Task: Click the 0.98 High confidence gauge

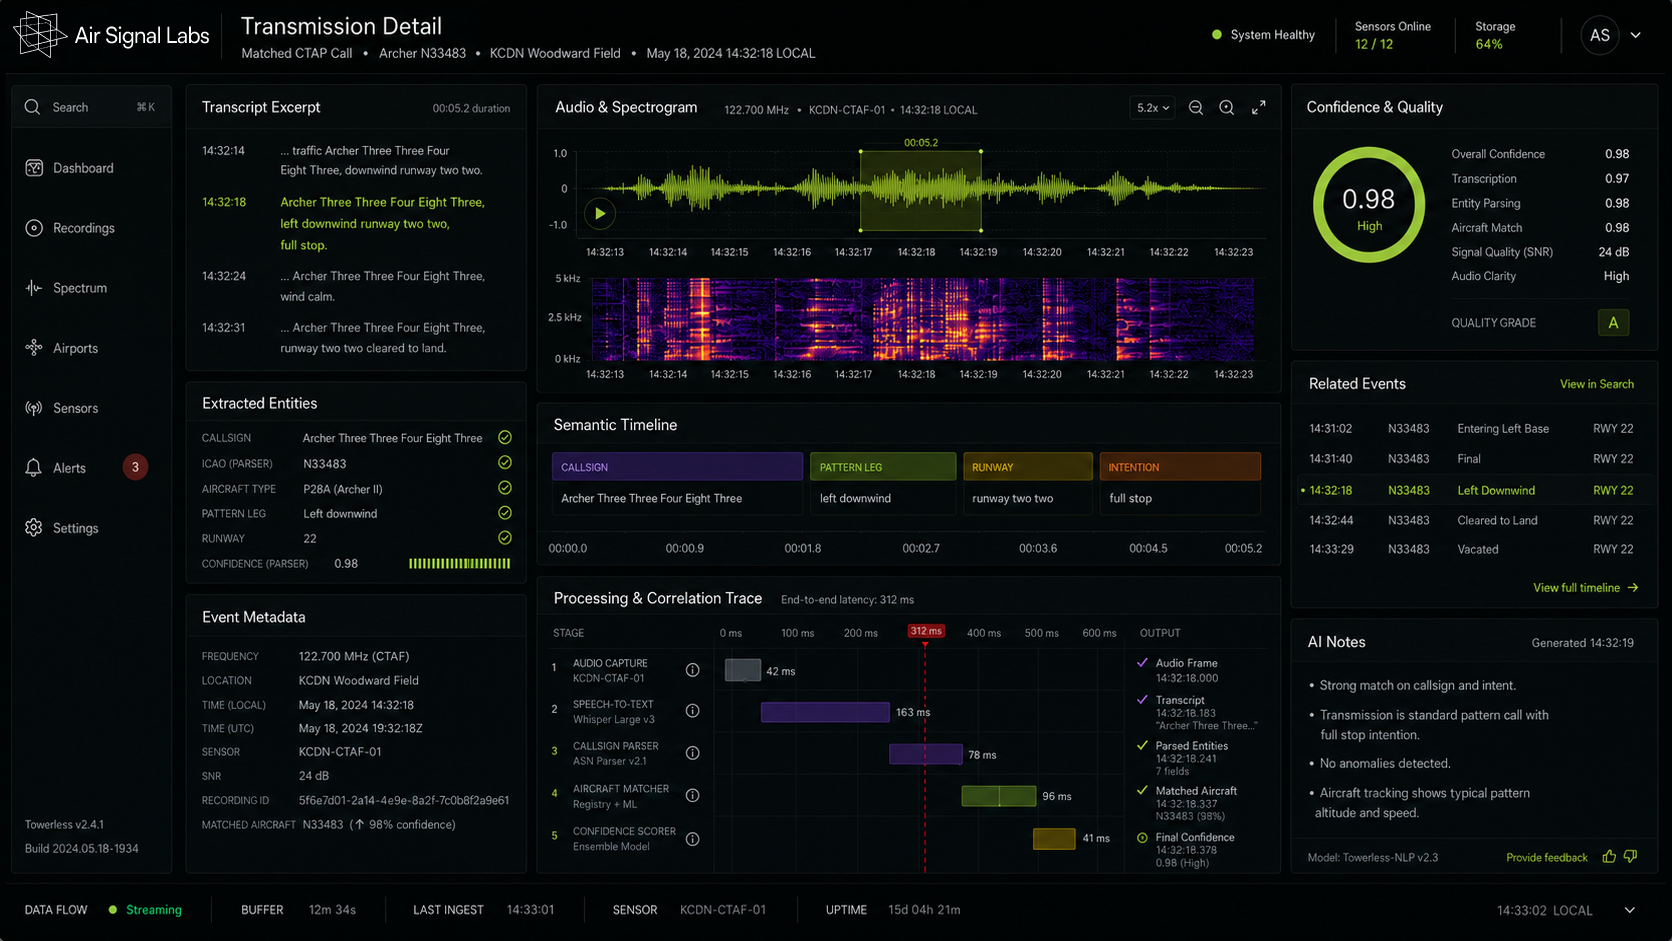Action: pos(1368,205)
